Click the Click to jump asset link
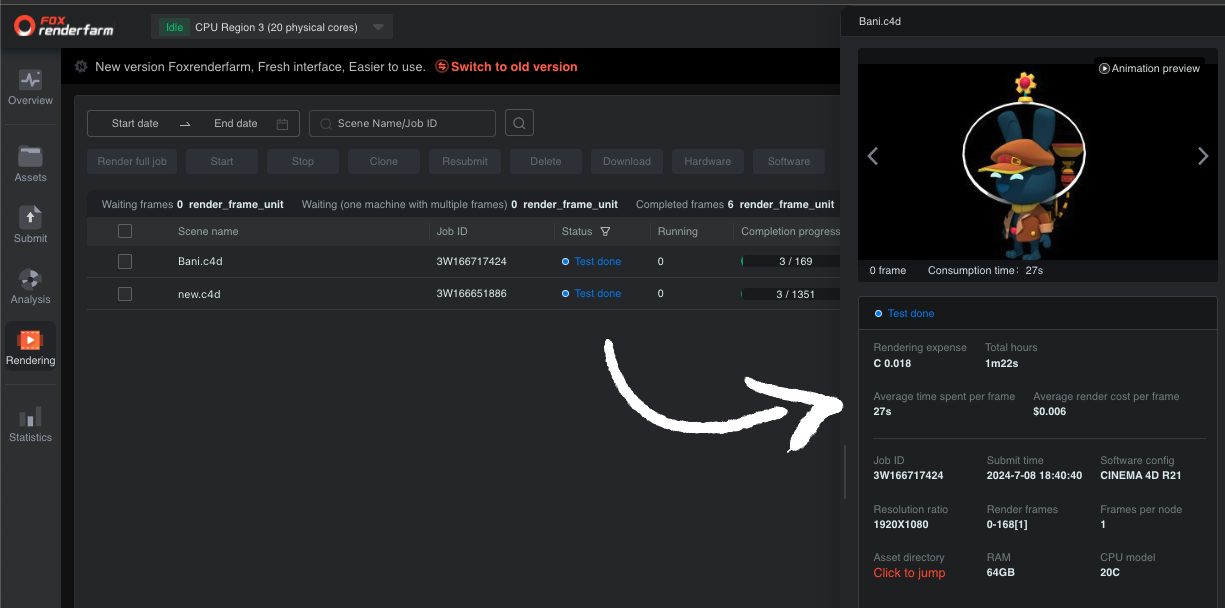This screenshot has width=1225, height=608. click(x=909, y=573)
